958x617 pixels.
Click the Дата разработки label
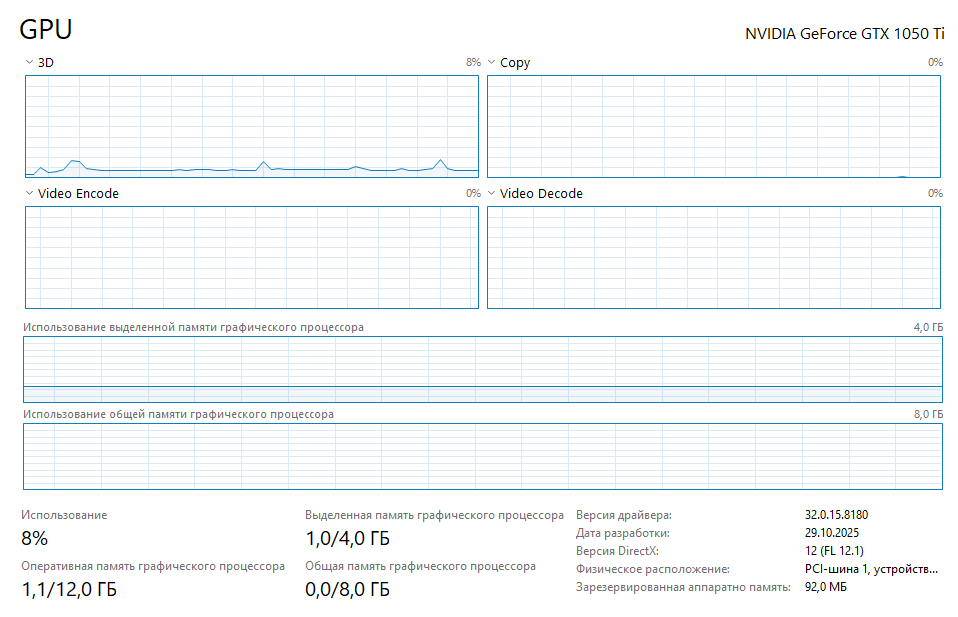pyautogui.click(x=623, y=533)
